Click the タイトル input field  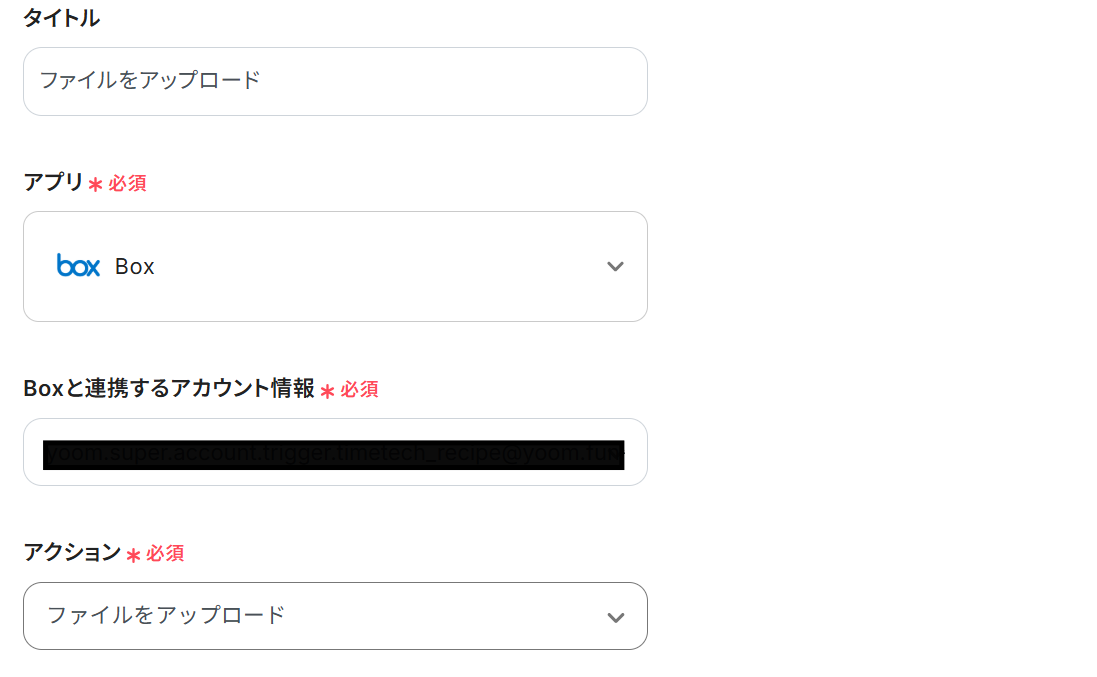pos(335,81)
